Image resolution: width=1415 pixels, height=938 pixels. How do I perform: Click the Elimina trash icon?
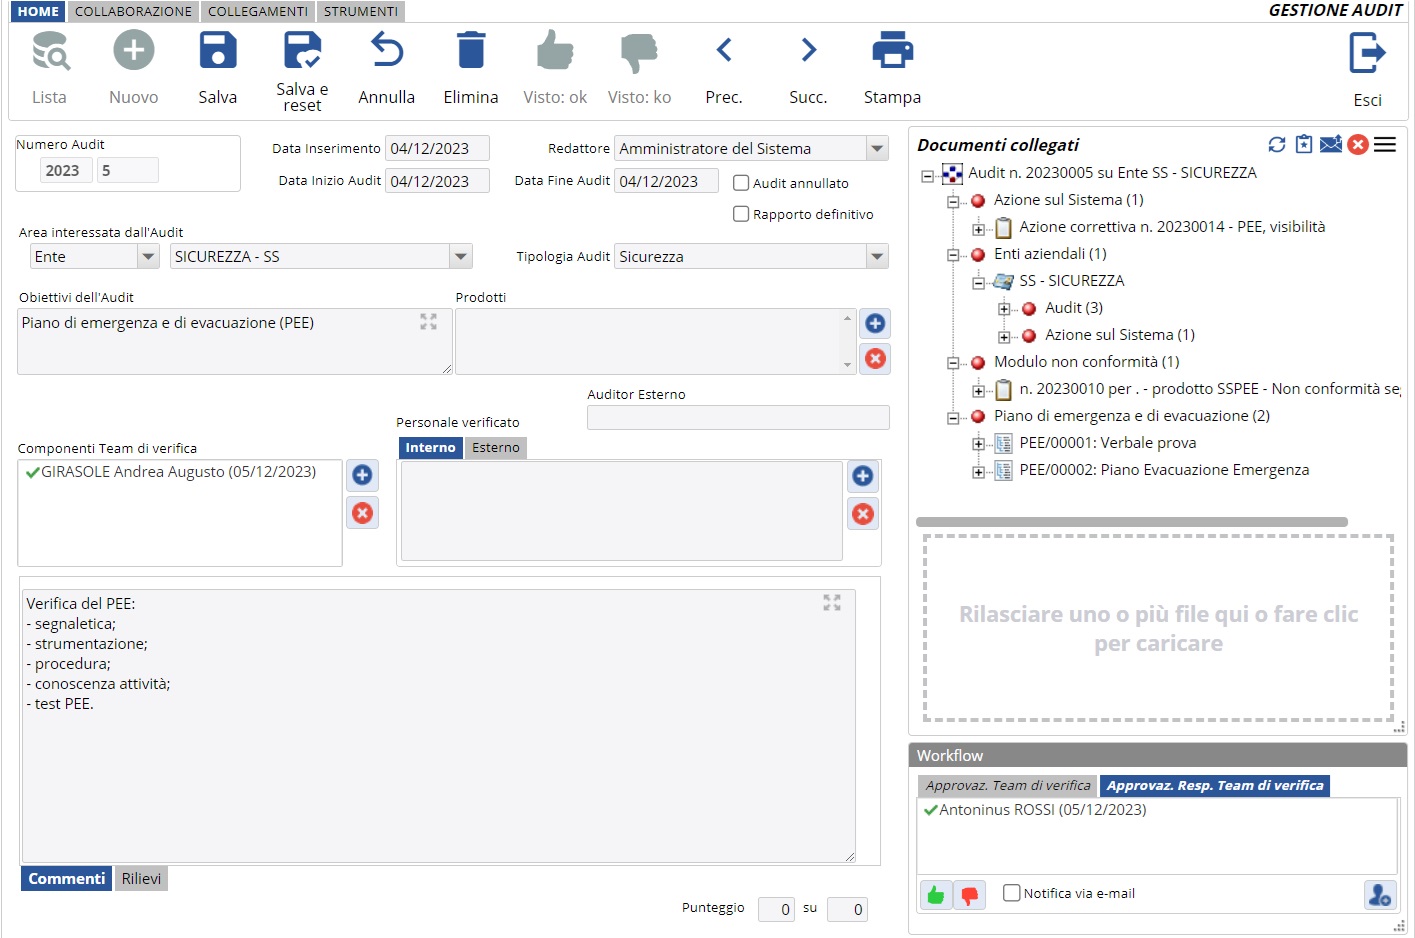tap(470, 51)
